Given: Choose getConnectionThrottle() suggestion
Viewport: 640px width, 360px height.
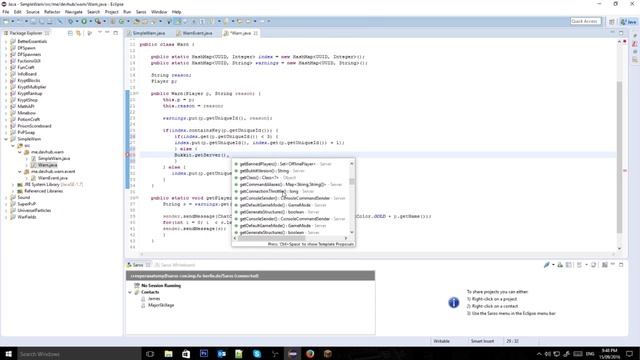Looking at the screenshot, I should click(291, 191).
